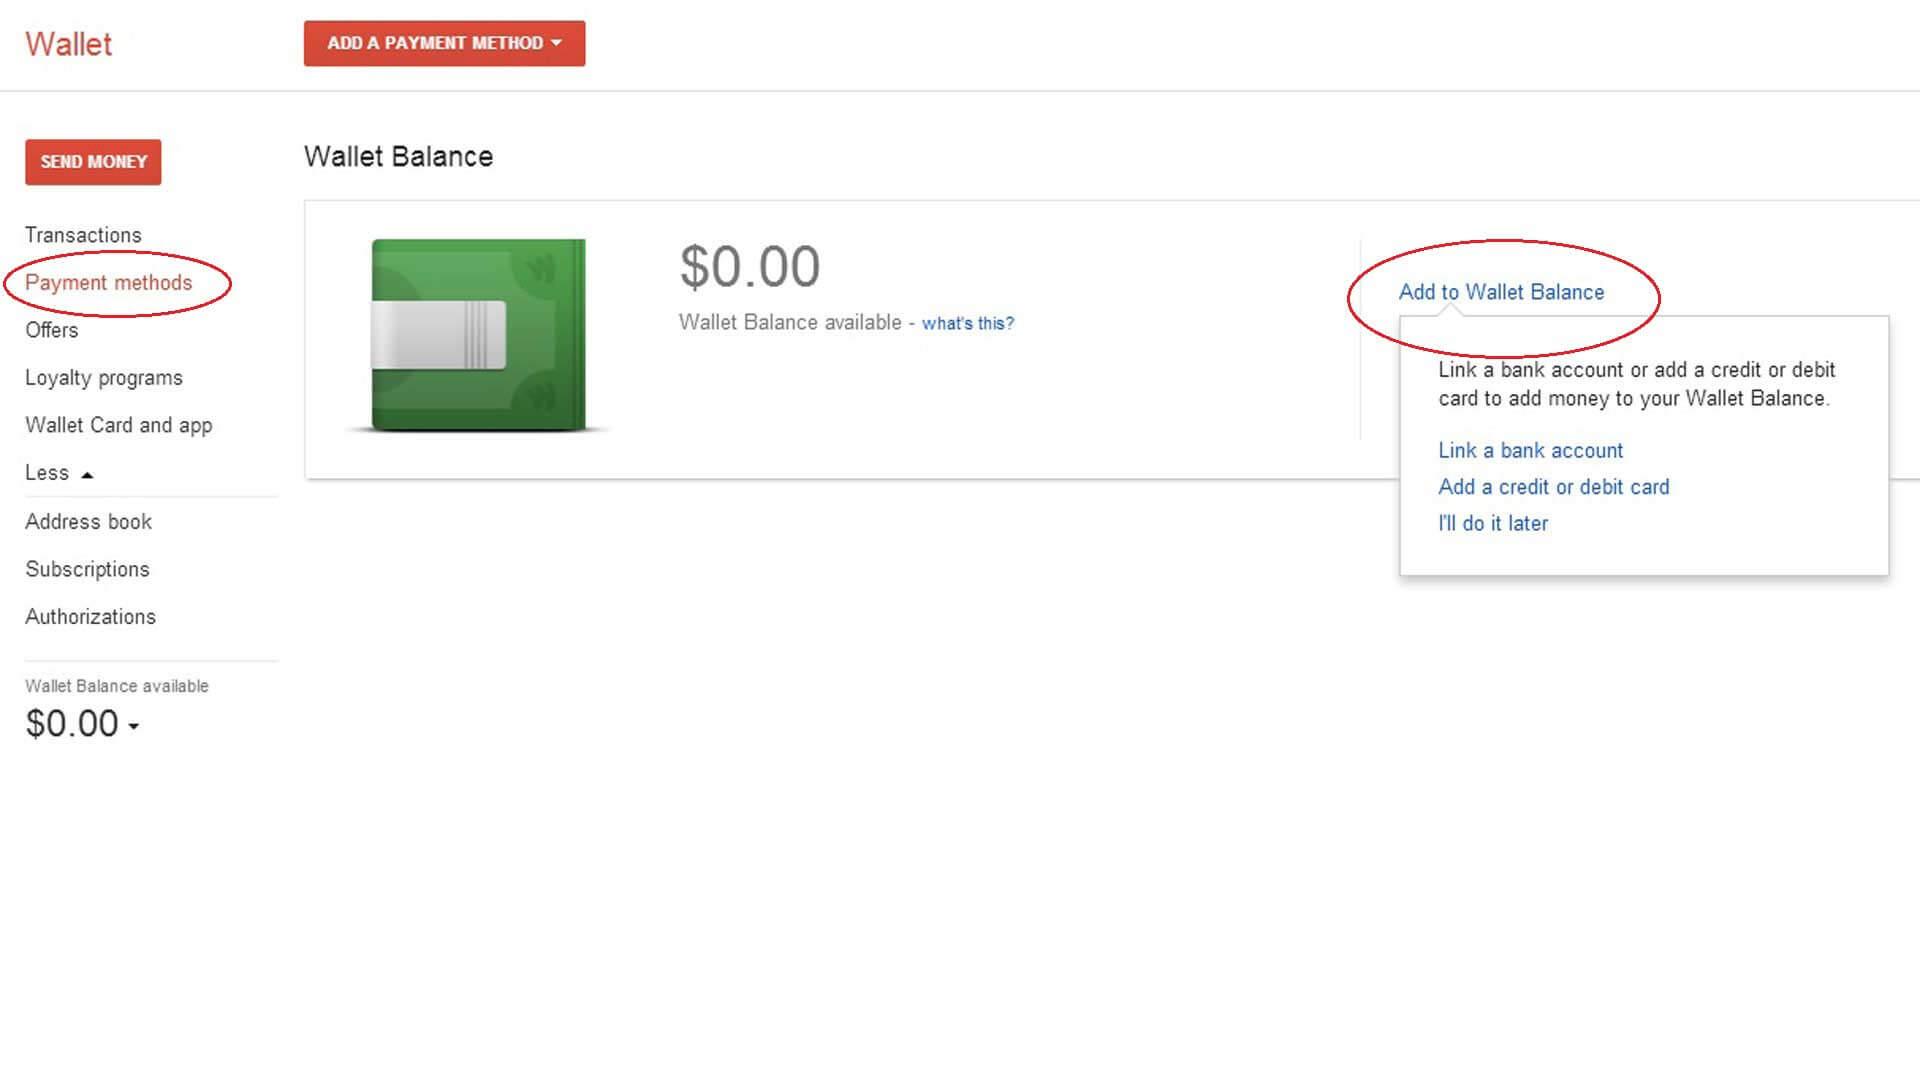Click the Send Money button icon
This screenshot has height=1080, width=1920.
pos(91,161)
